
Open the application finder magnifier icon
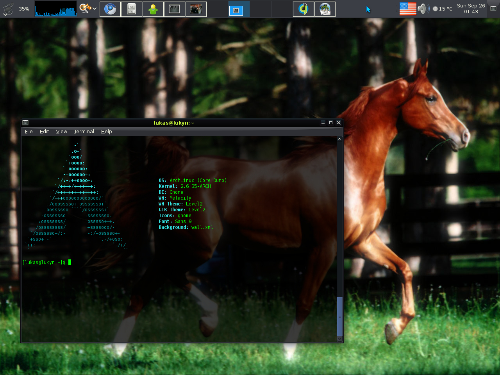point(85,8)
